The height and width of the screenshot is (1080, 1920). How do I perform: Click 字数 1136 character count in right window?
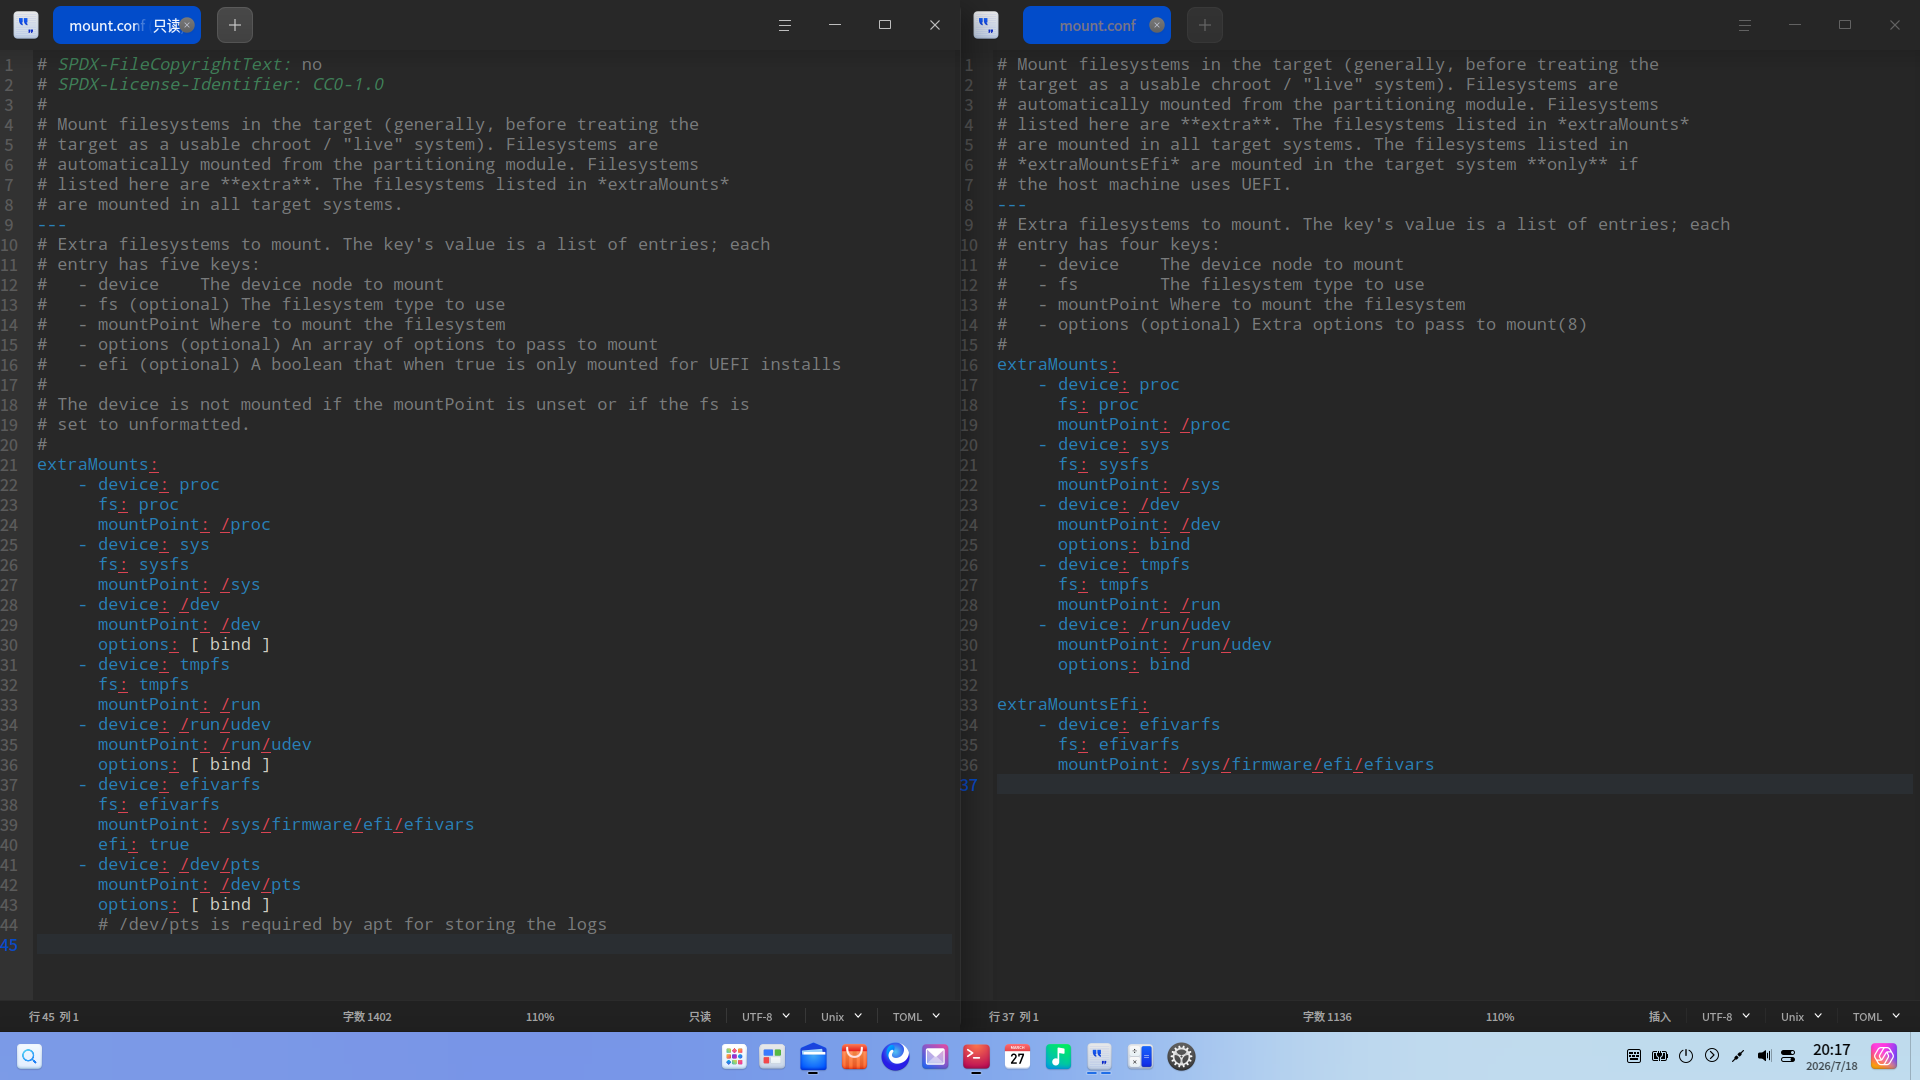(1327, 1016)
